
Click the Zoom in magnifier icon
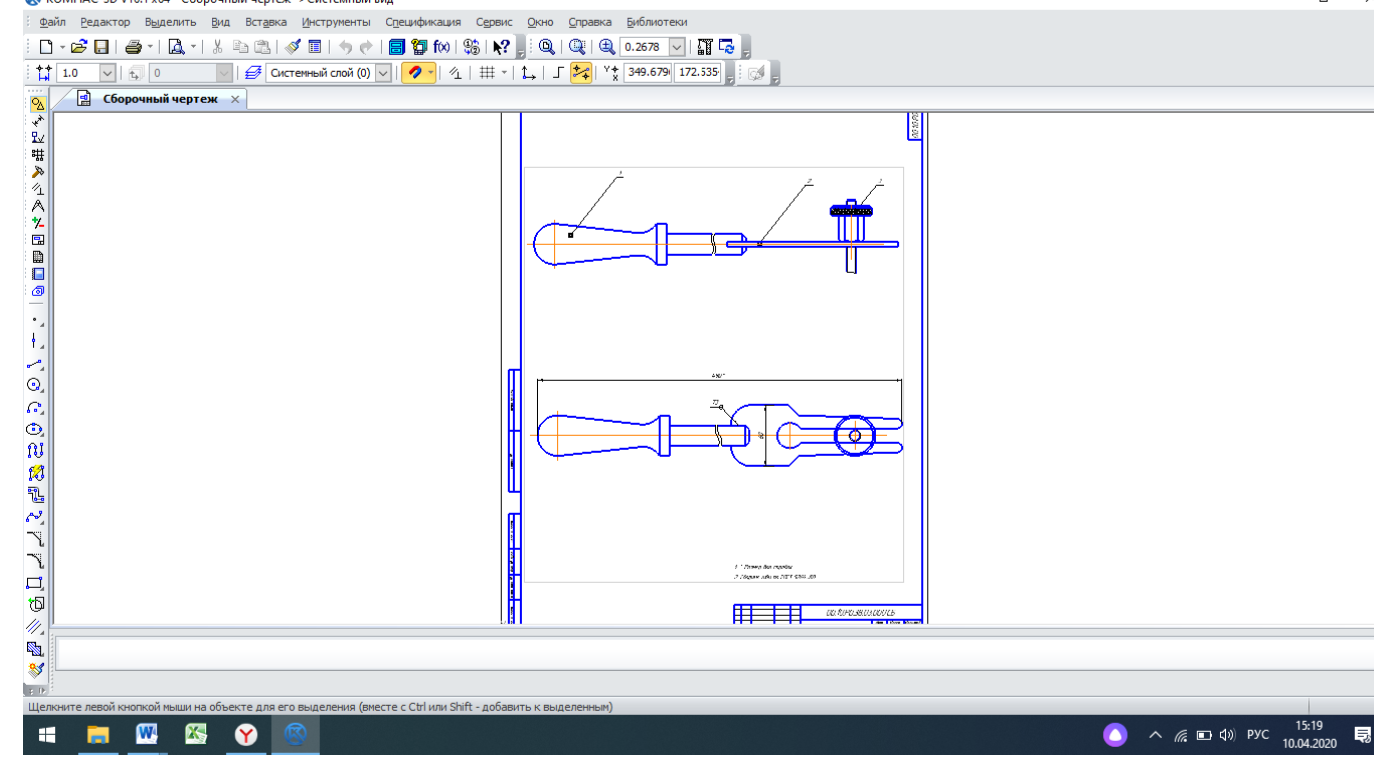pos(606,47)
